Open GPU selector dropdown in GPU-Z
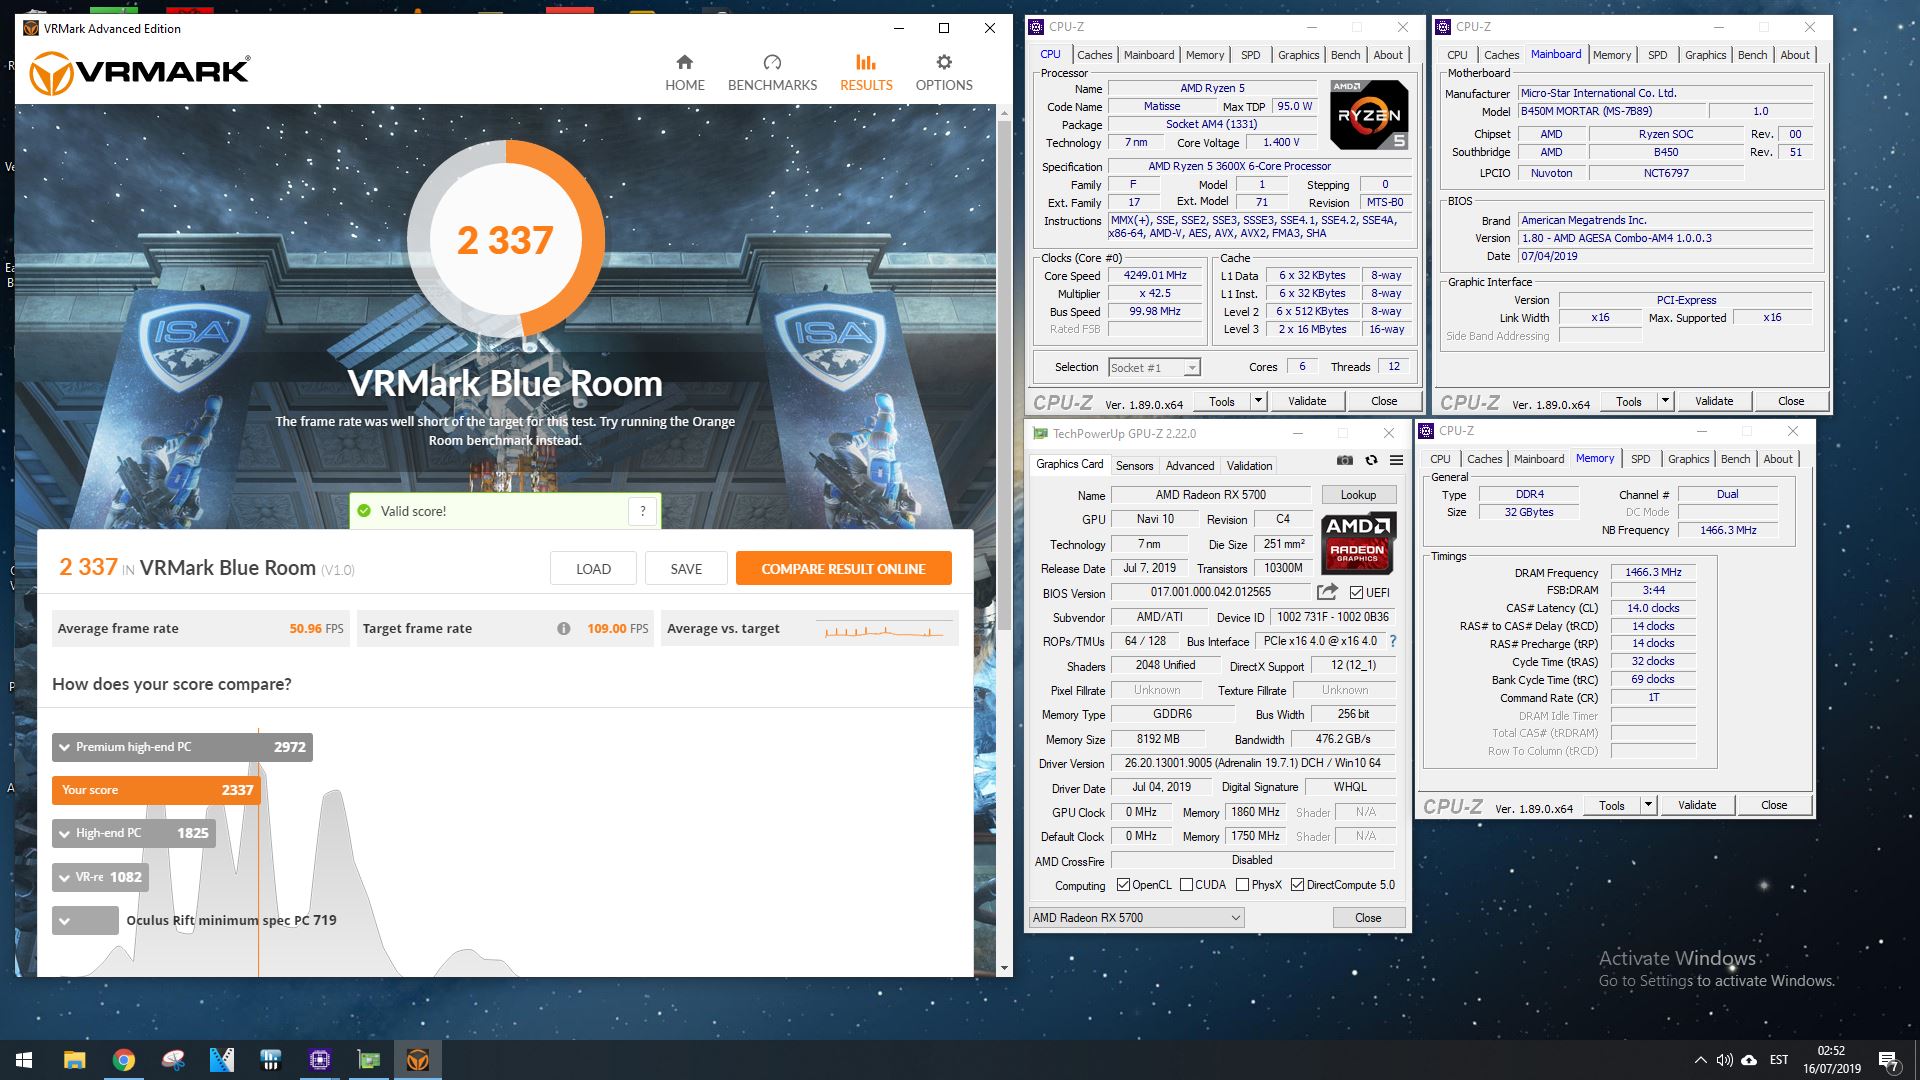 (1136, 918)
